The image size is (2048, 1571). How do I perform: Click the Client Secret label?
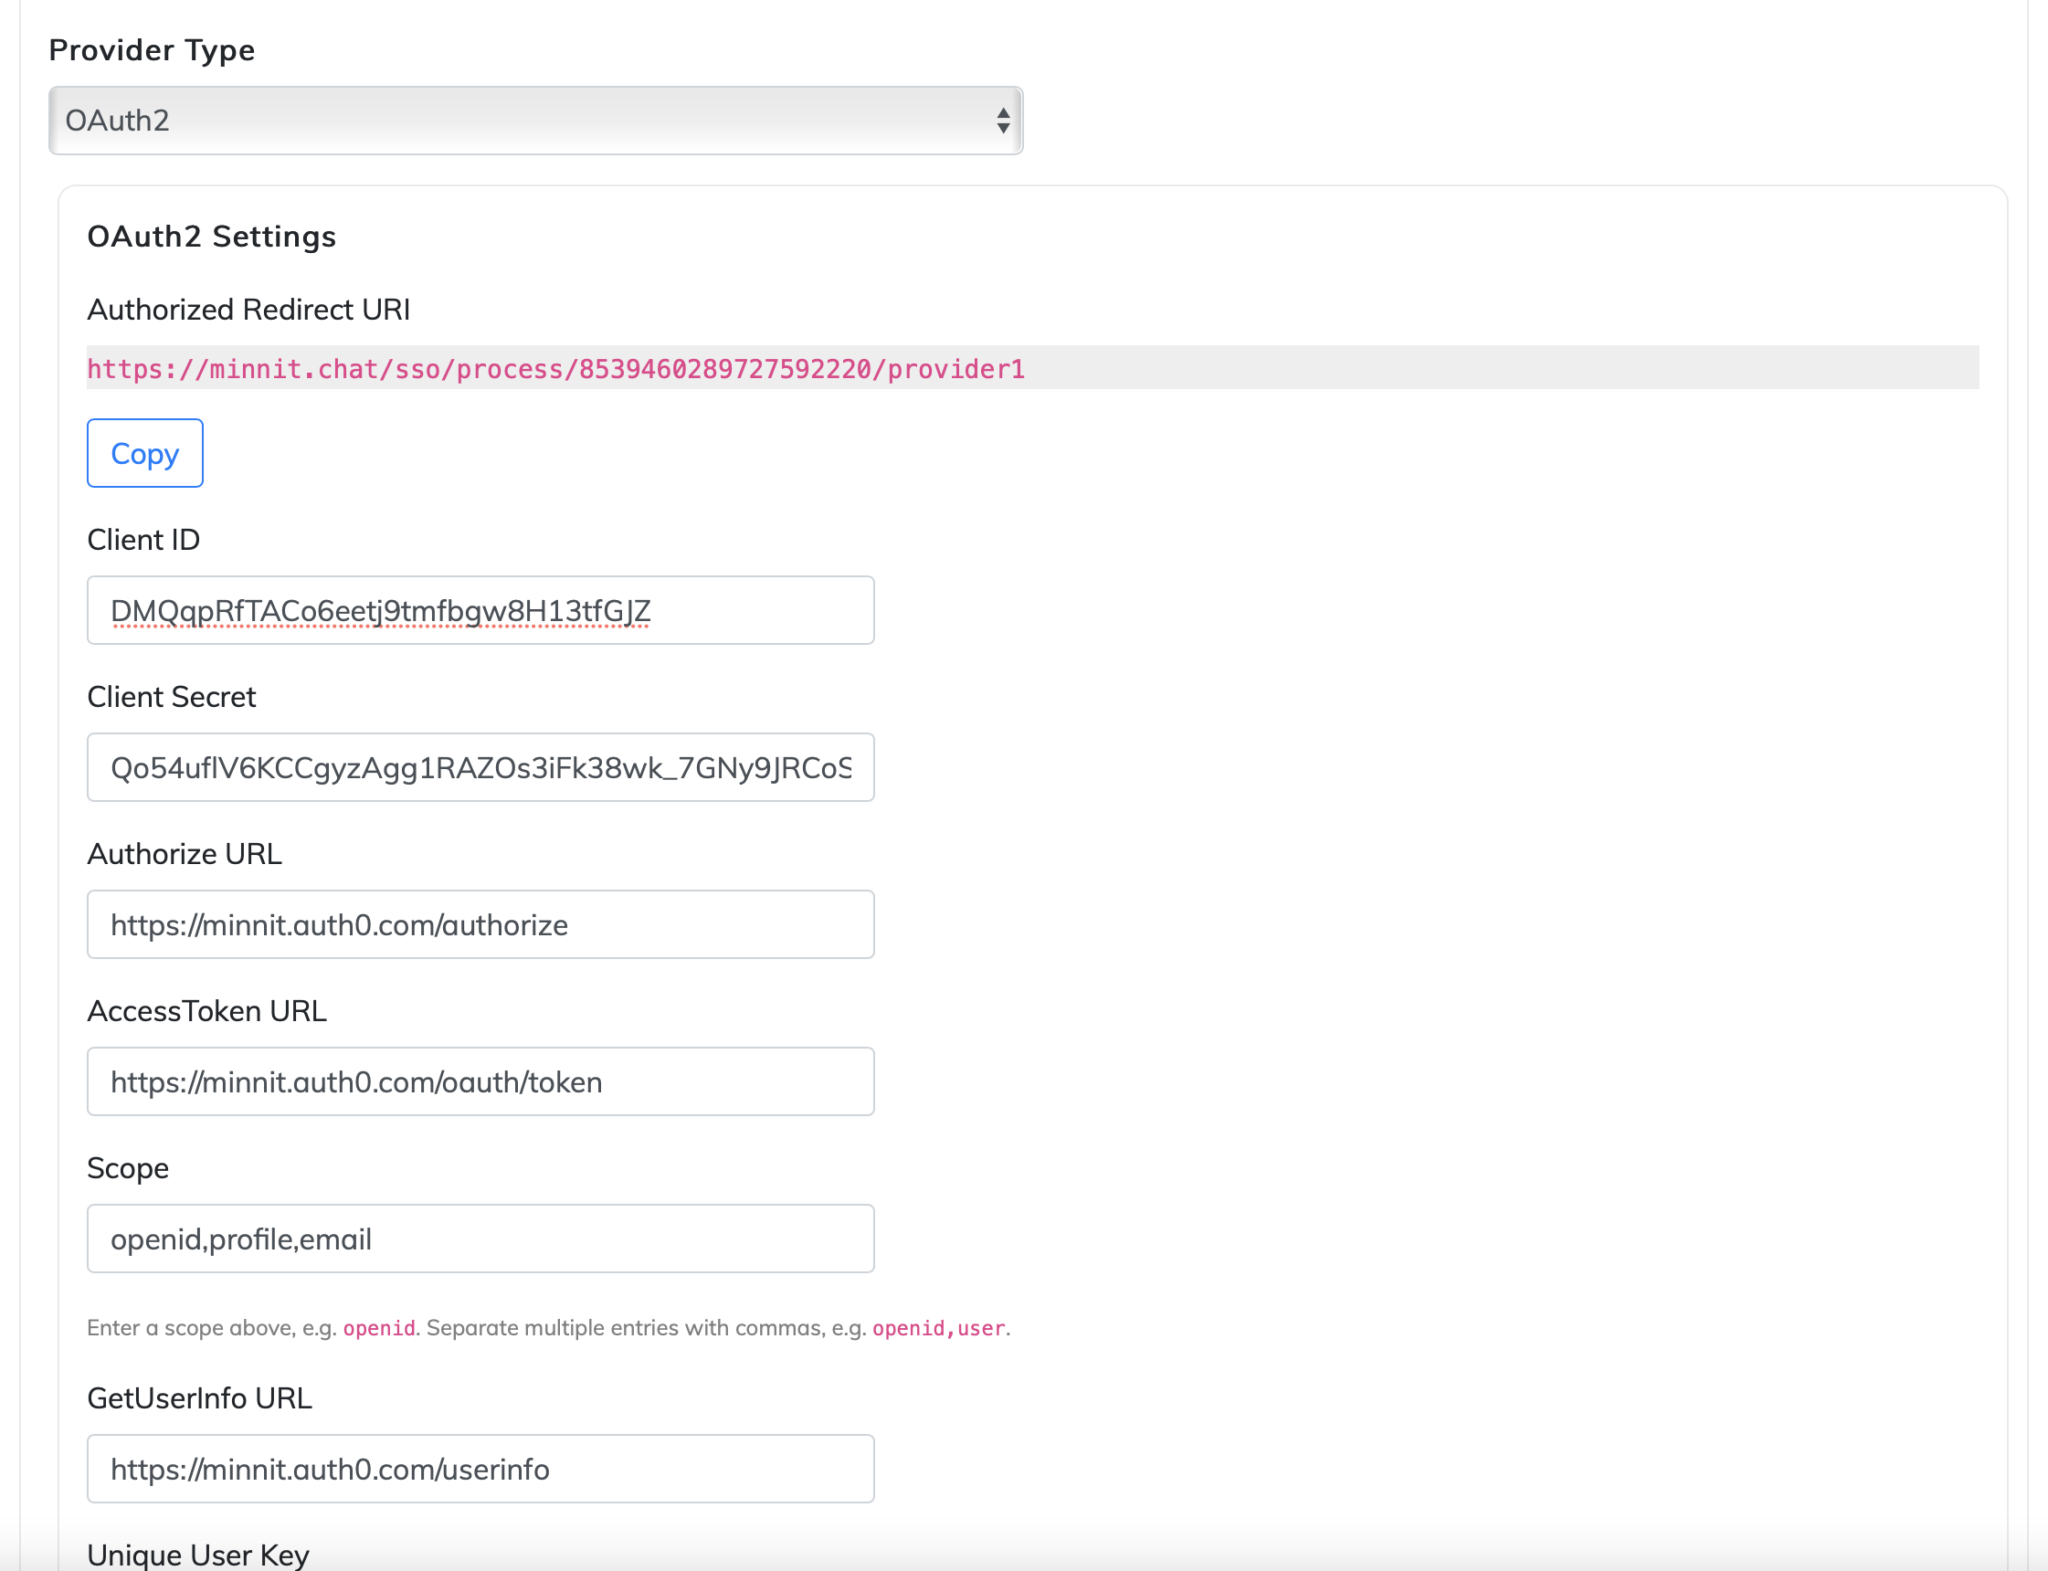[x=171, y=696]
